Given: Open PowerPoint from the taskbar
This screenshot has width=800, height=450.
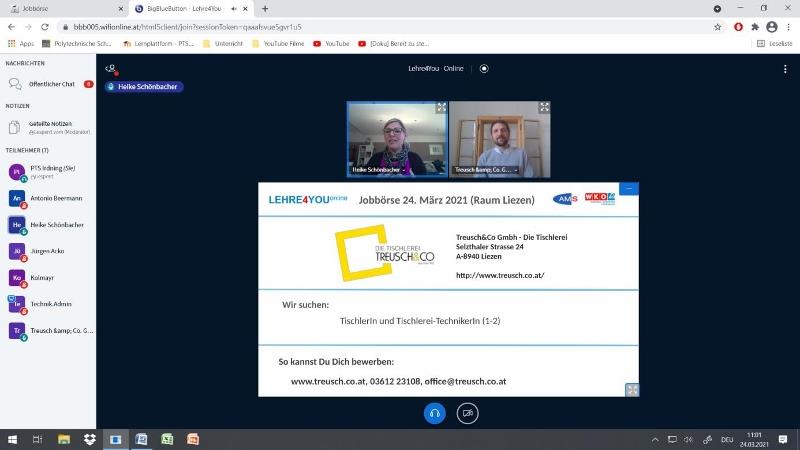Looking at the screenshot, I should click(x=193, y=439).
